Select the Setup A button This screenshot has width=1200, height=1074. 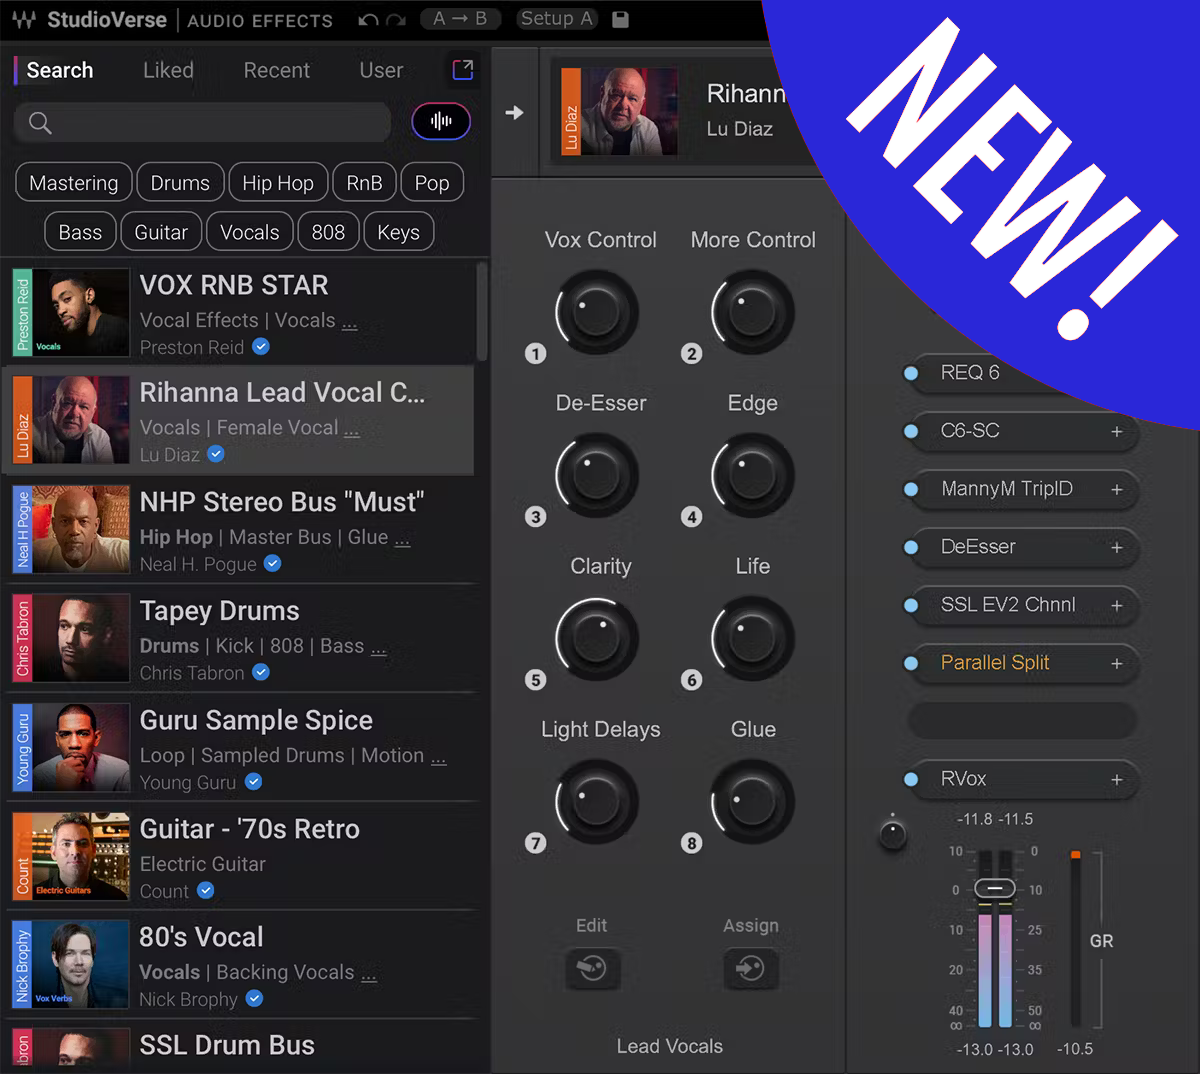(x=557, y=19)
